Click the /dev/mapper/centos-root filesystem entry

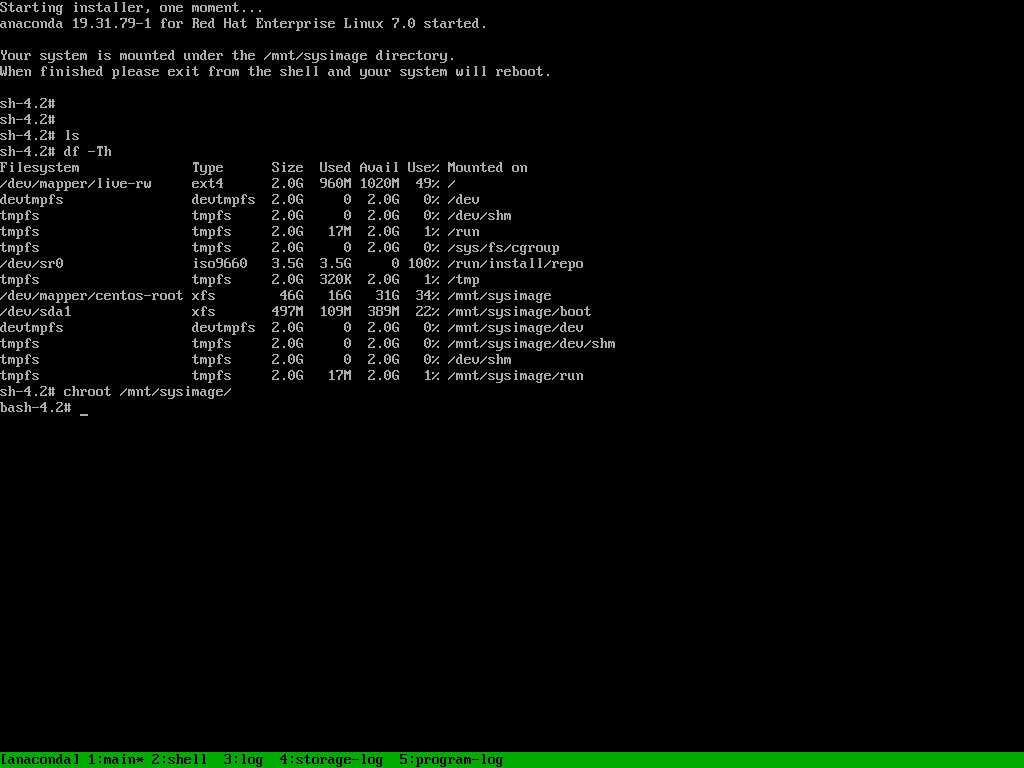[91, 296]
